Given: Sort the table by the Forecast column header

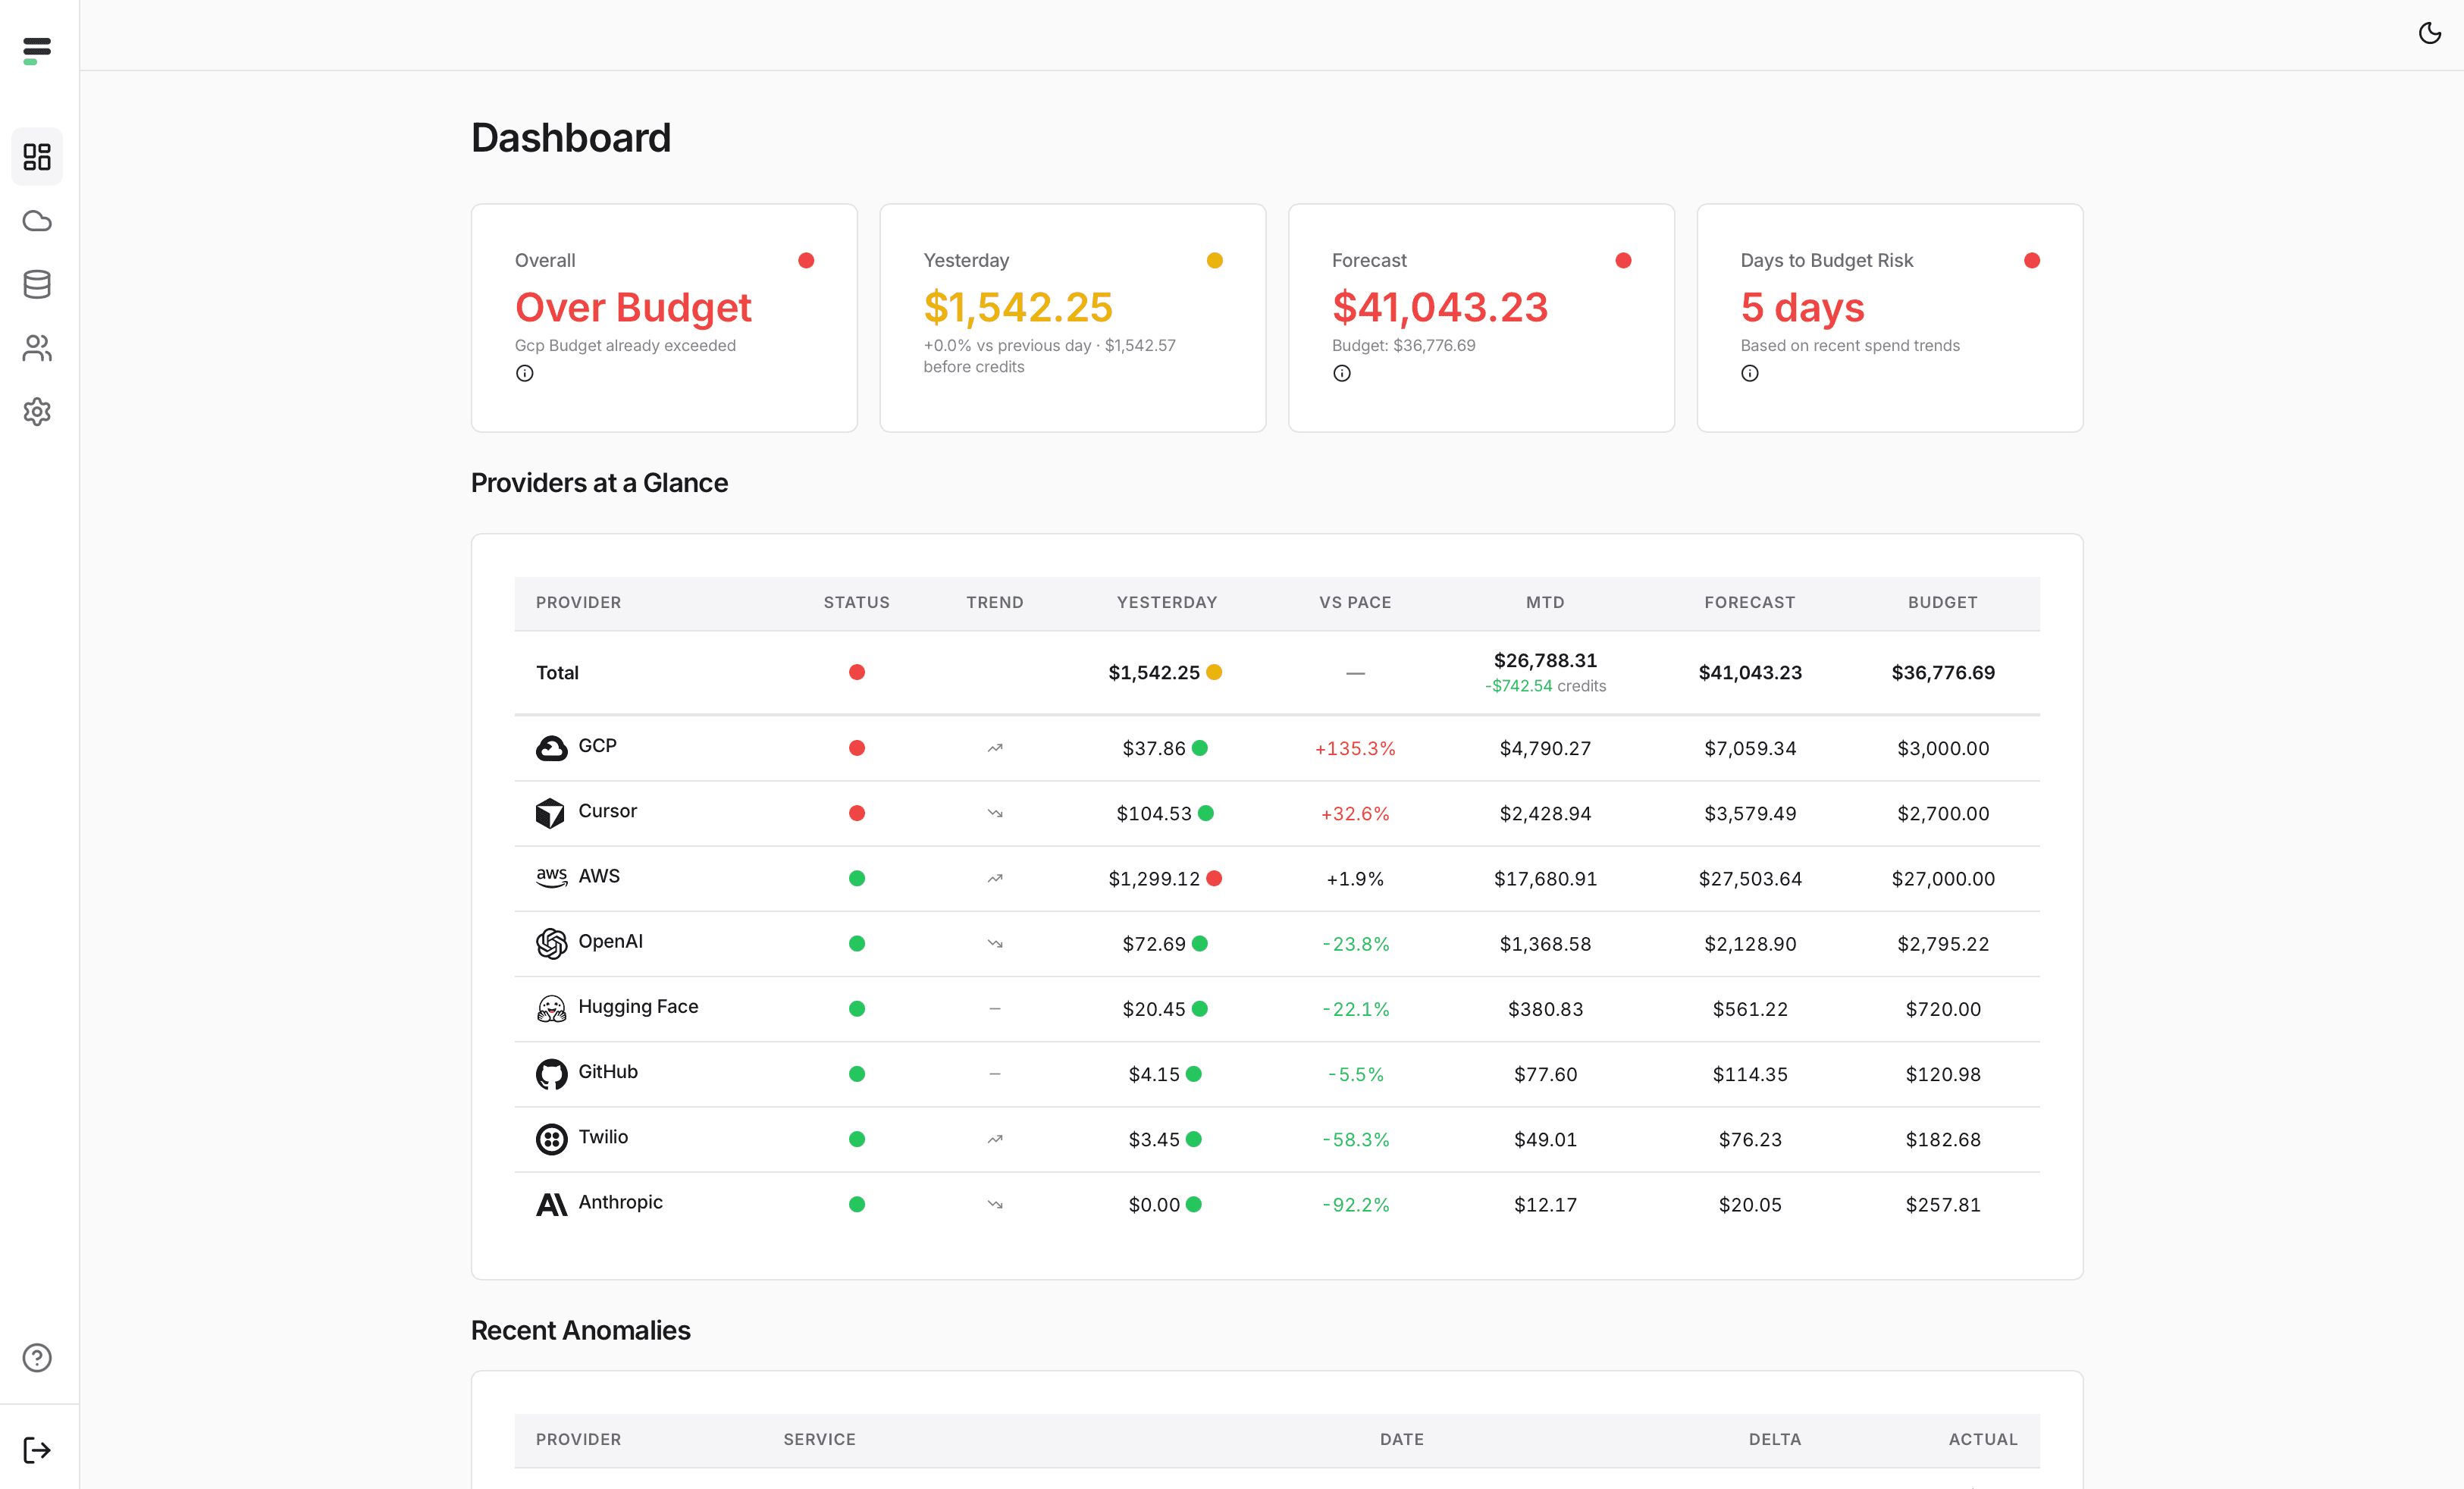Looking at the screenshot, I should [1749, 602].
